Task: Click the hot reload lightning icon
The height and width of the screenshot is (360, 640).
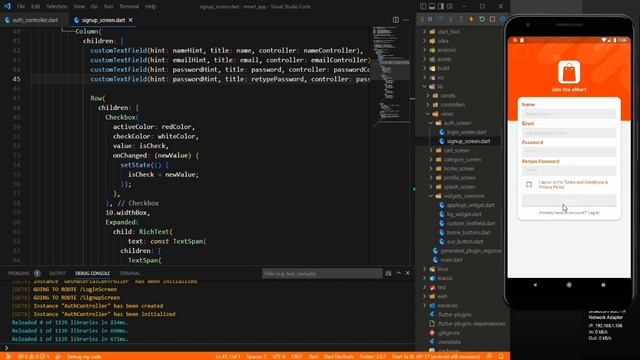Action: coord(471,19)
